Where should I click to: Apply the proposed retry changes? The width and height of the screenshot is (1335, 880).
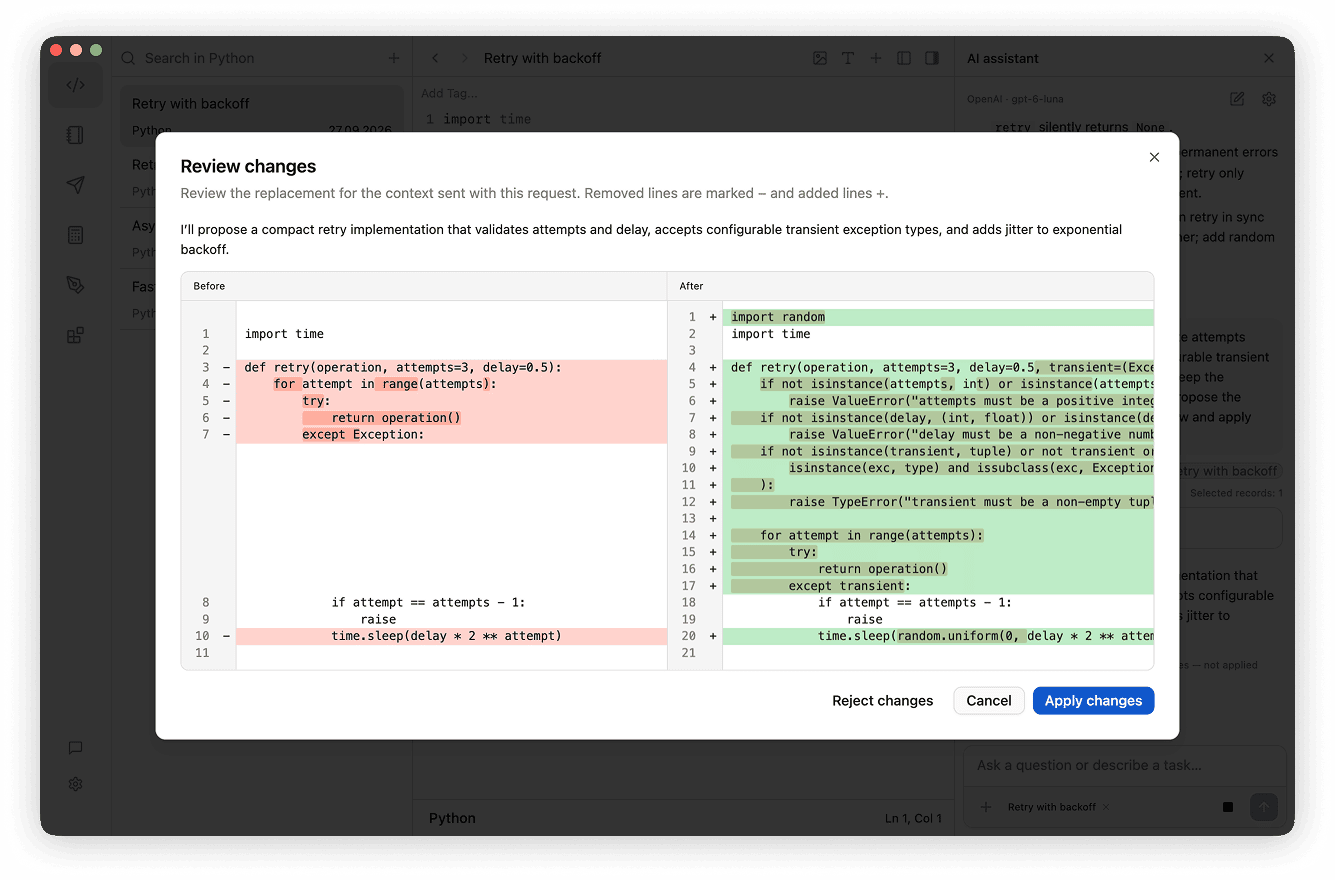(1093, 701)
